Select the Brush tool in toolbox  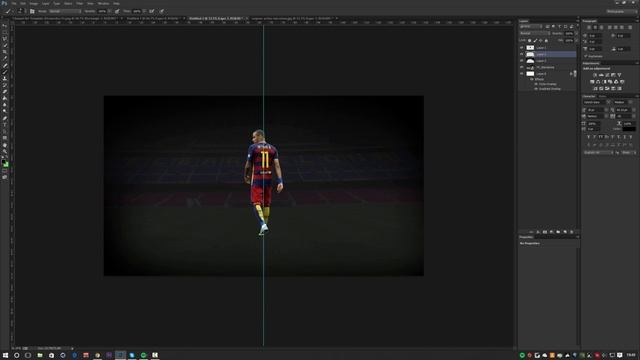point(5,71)
